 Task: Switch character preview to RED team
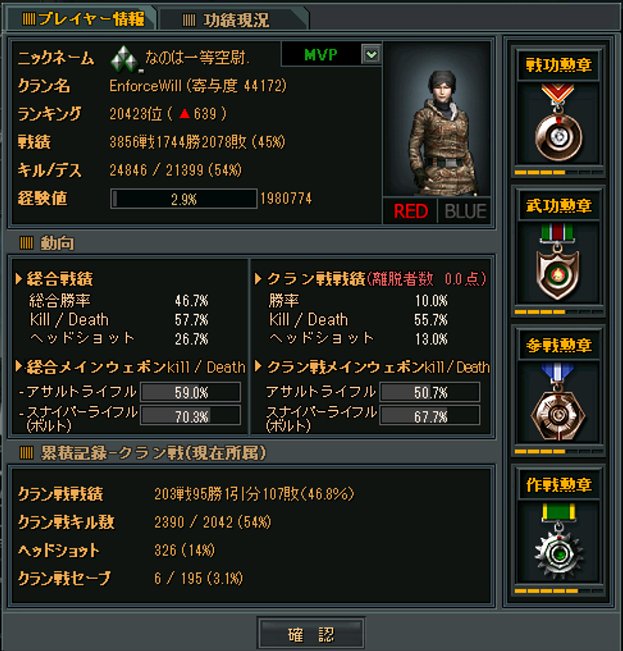410,211
